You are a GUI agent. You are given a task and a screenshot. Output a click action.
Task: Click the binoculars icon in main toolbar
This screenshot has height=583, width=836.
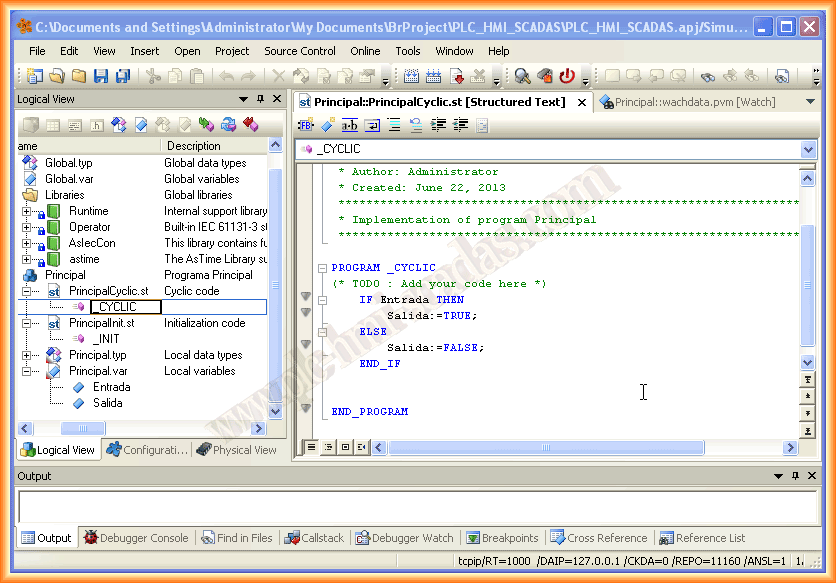[x=707, y=75]
